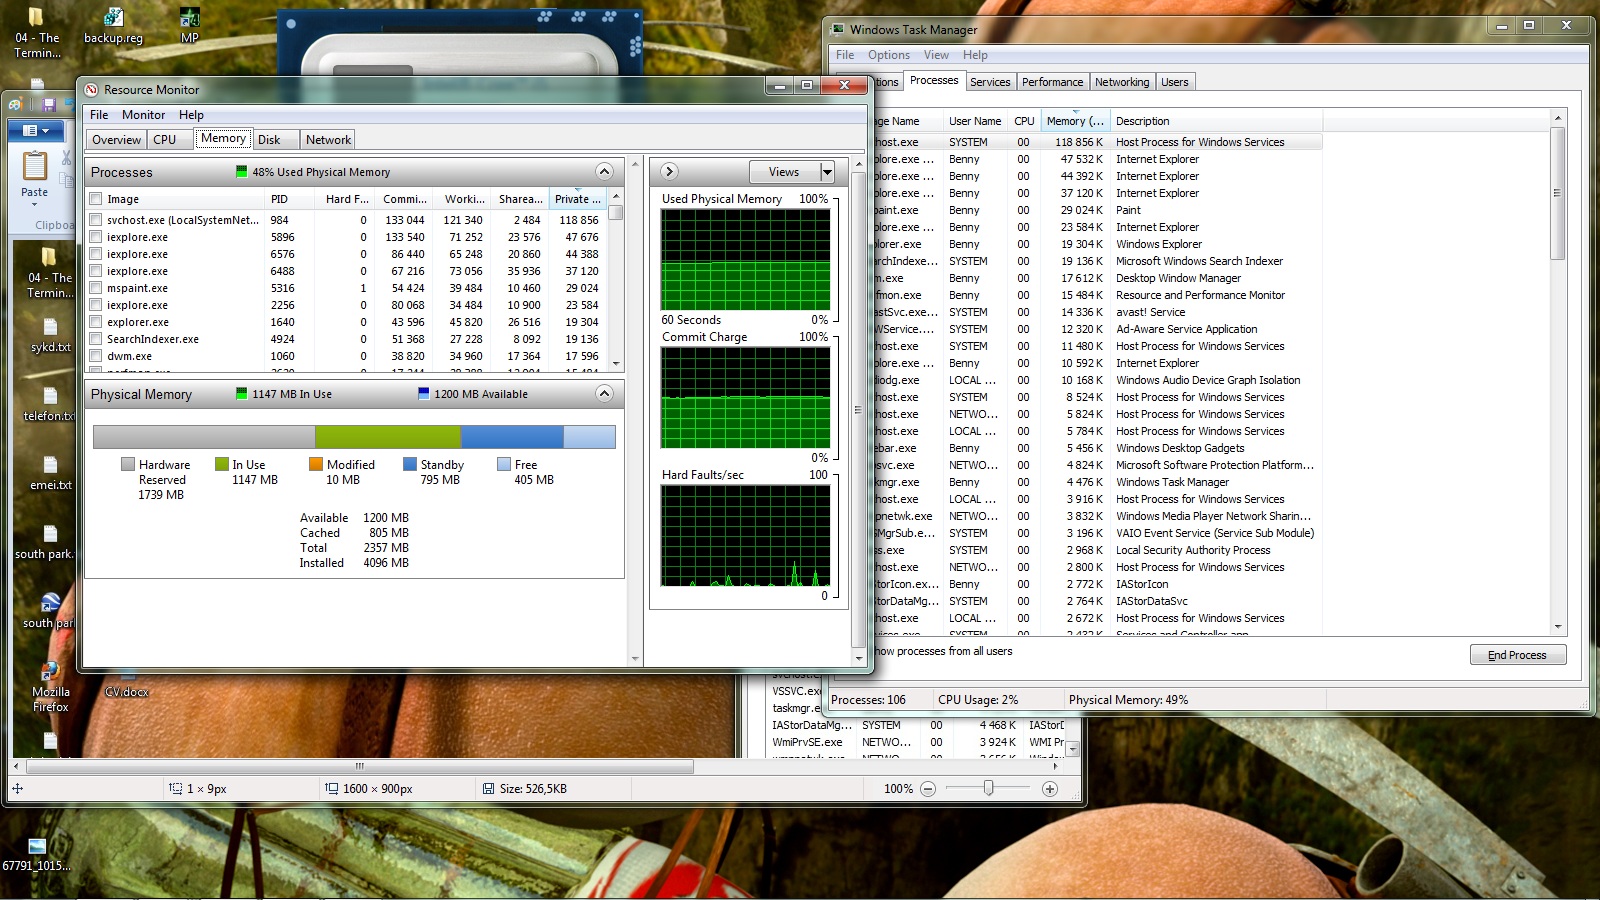Click the Standby legend color swatch

410,464
